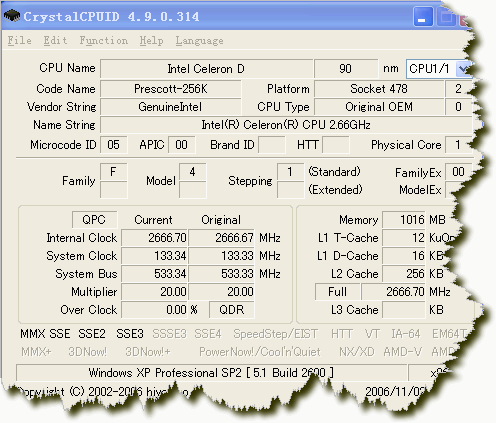Click L2 cache speed 2666.70

(x=394, y=292)
